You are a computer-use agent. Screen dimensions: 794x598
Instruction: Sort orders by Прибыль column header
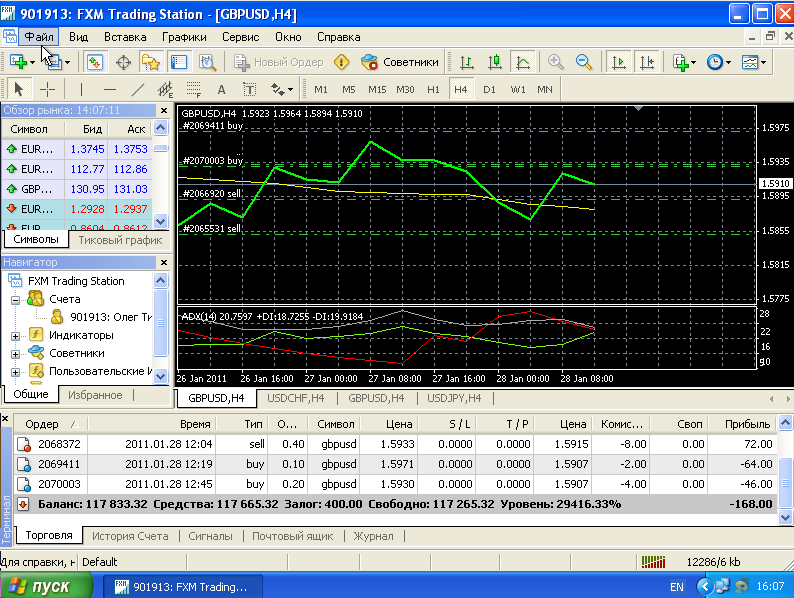click(x=742, y=424)
